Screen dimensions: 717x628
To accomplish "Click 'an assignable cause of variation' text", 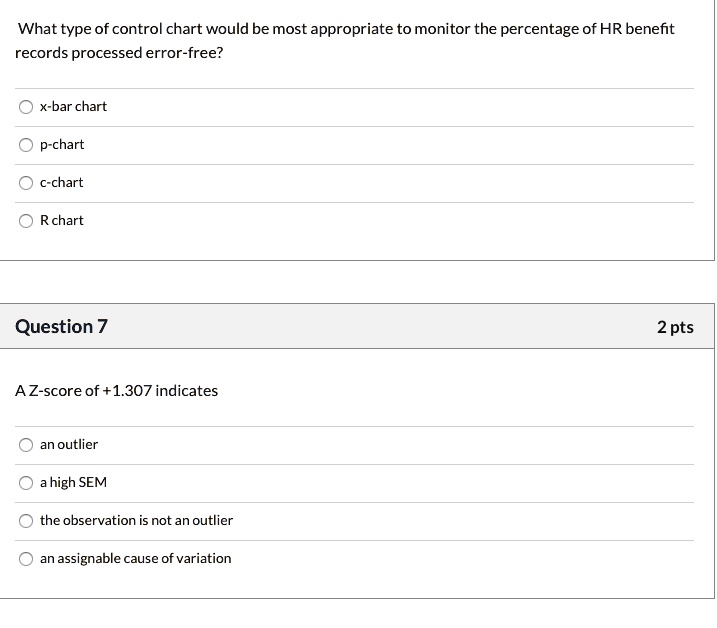I will [x=135, y=558].
